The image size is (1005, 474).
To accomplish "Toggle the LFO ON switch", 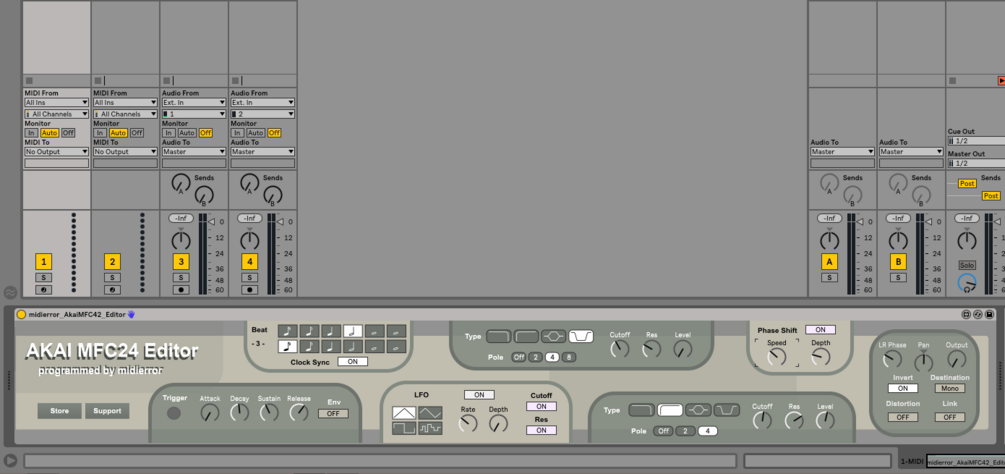I will (479, 395).
